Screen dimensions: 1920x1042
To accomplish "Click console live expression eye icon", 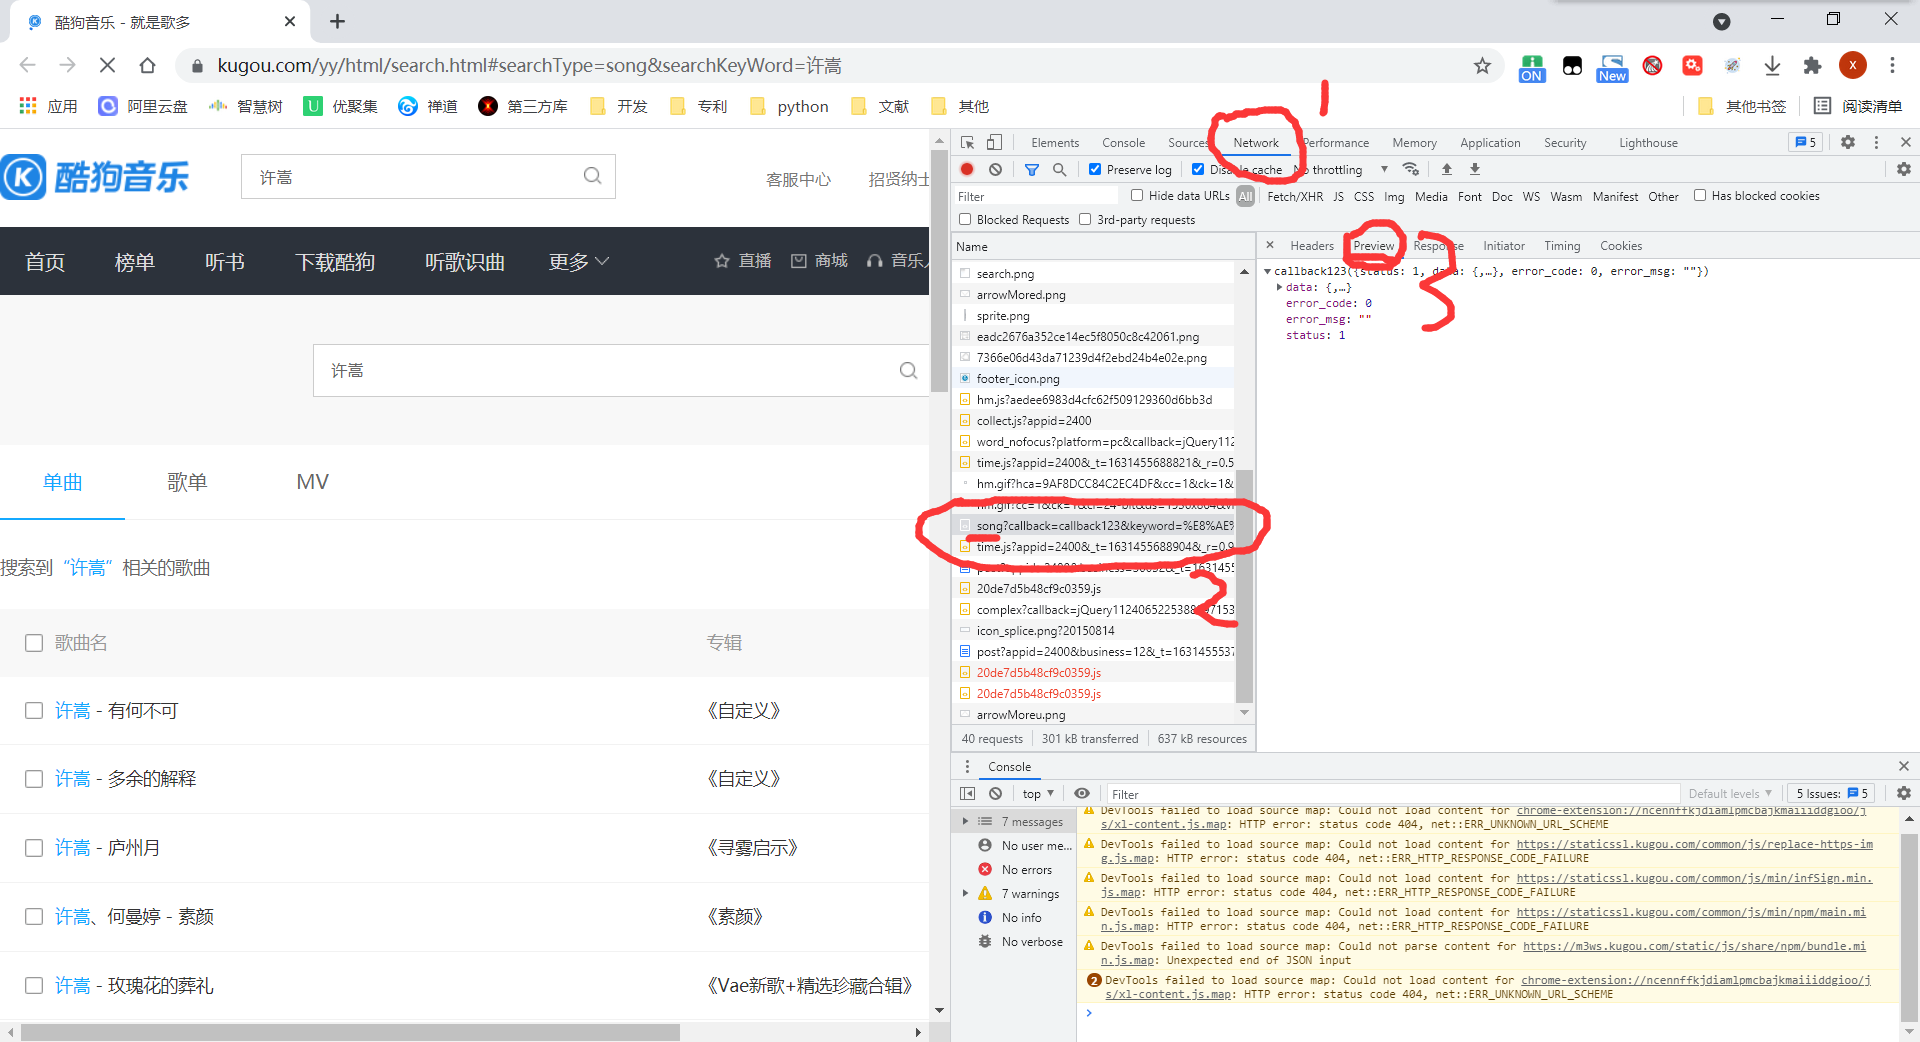I will pos(1082,793).
